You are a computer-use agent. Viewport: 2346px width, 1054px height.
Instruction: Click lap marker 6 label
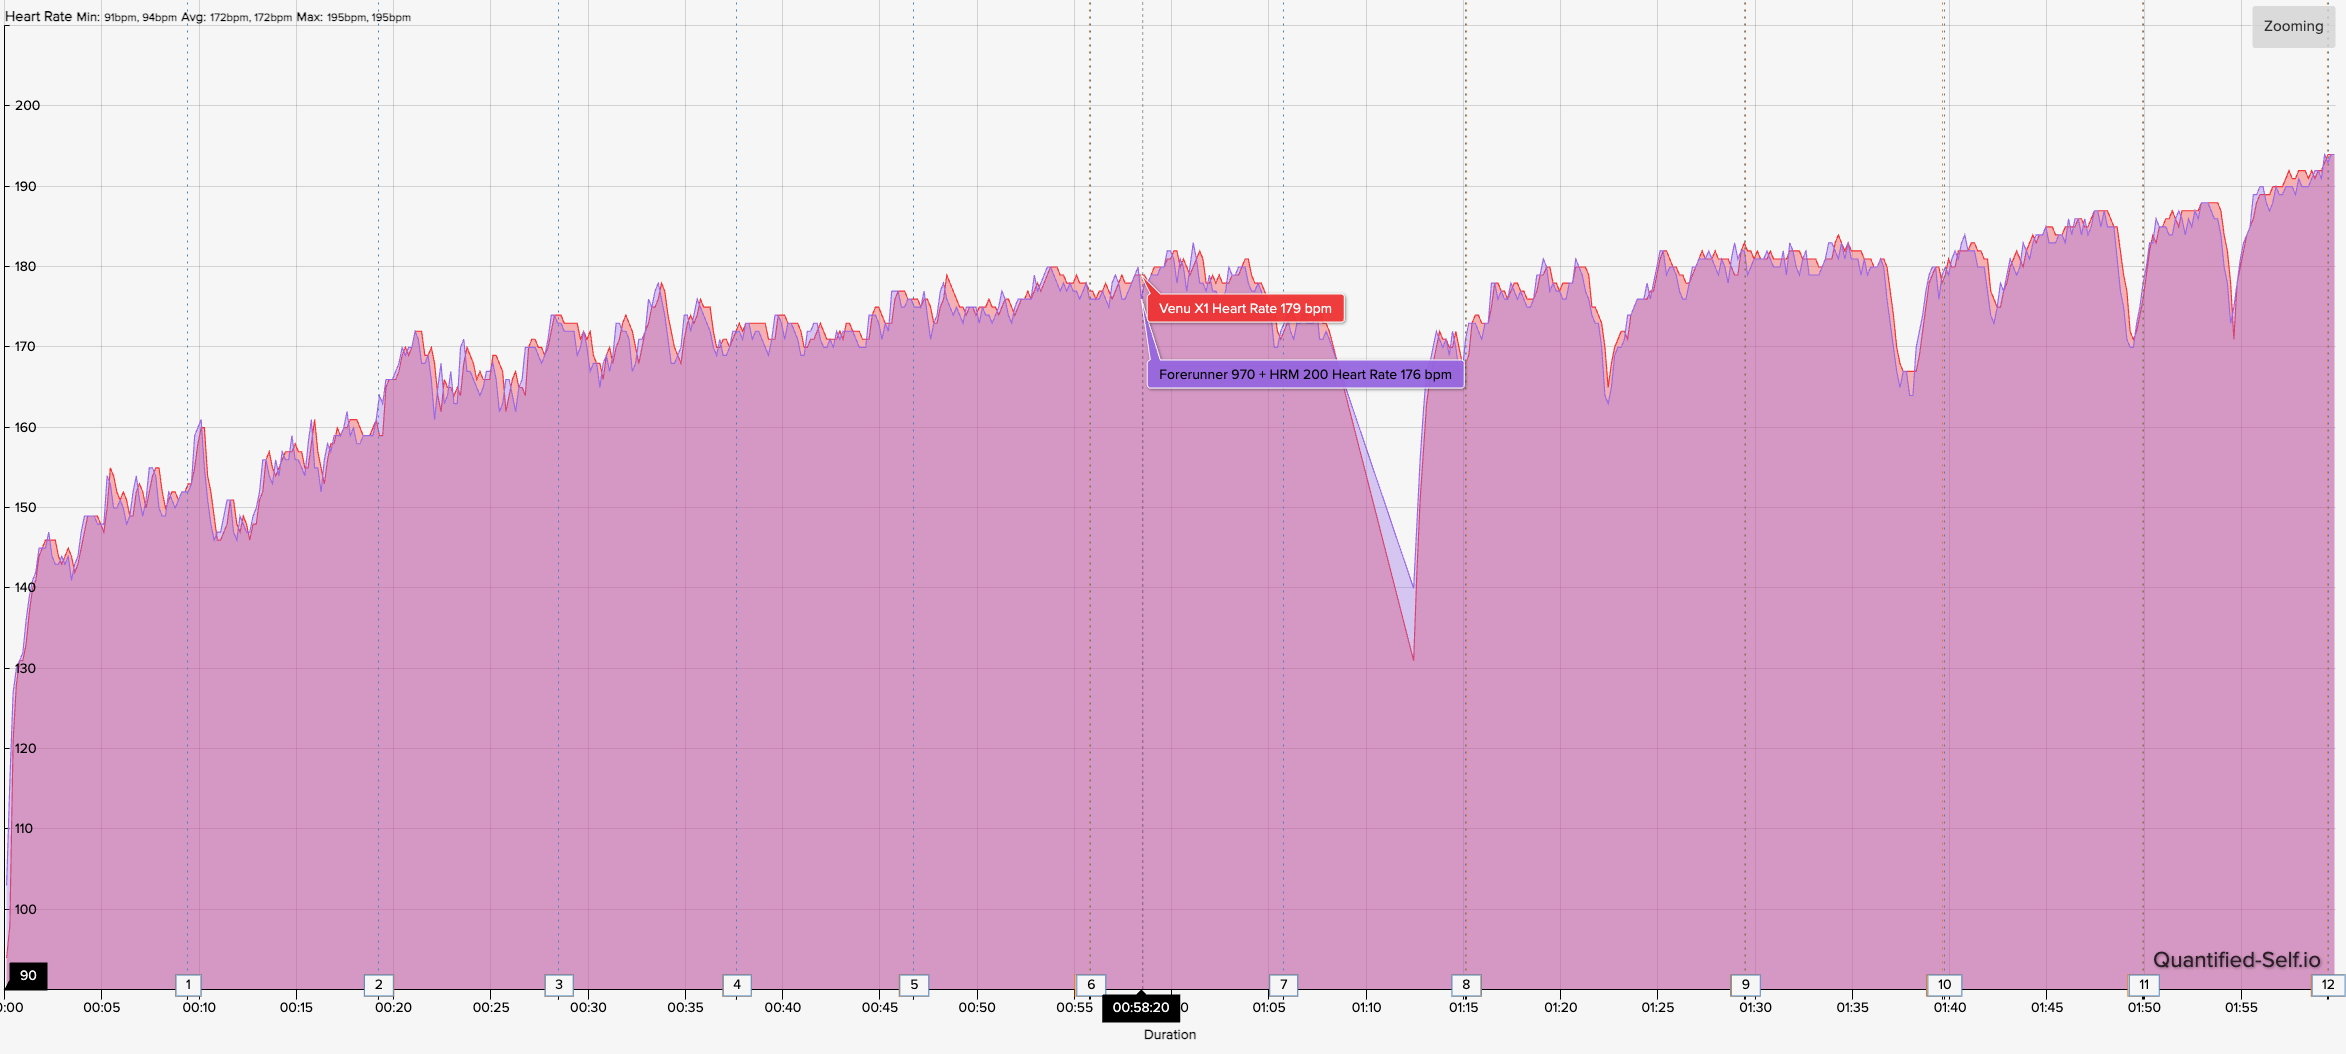pyautogui.click(x=1091, y=984)
